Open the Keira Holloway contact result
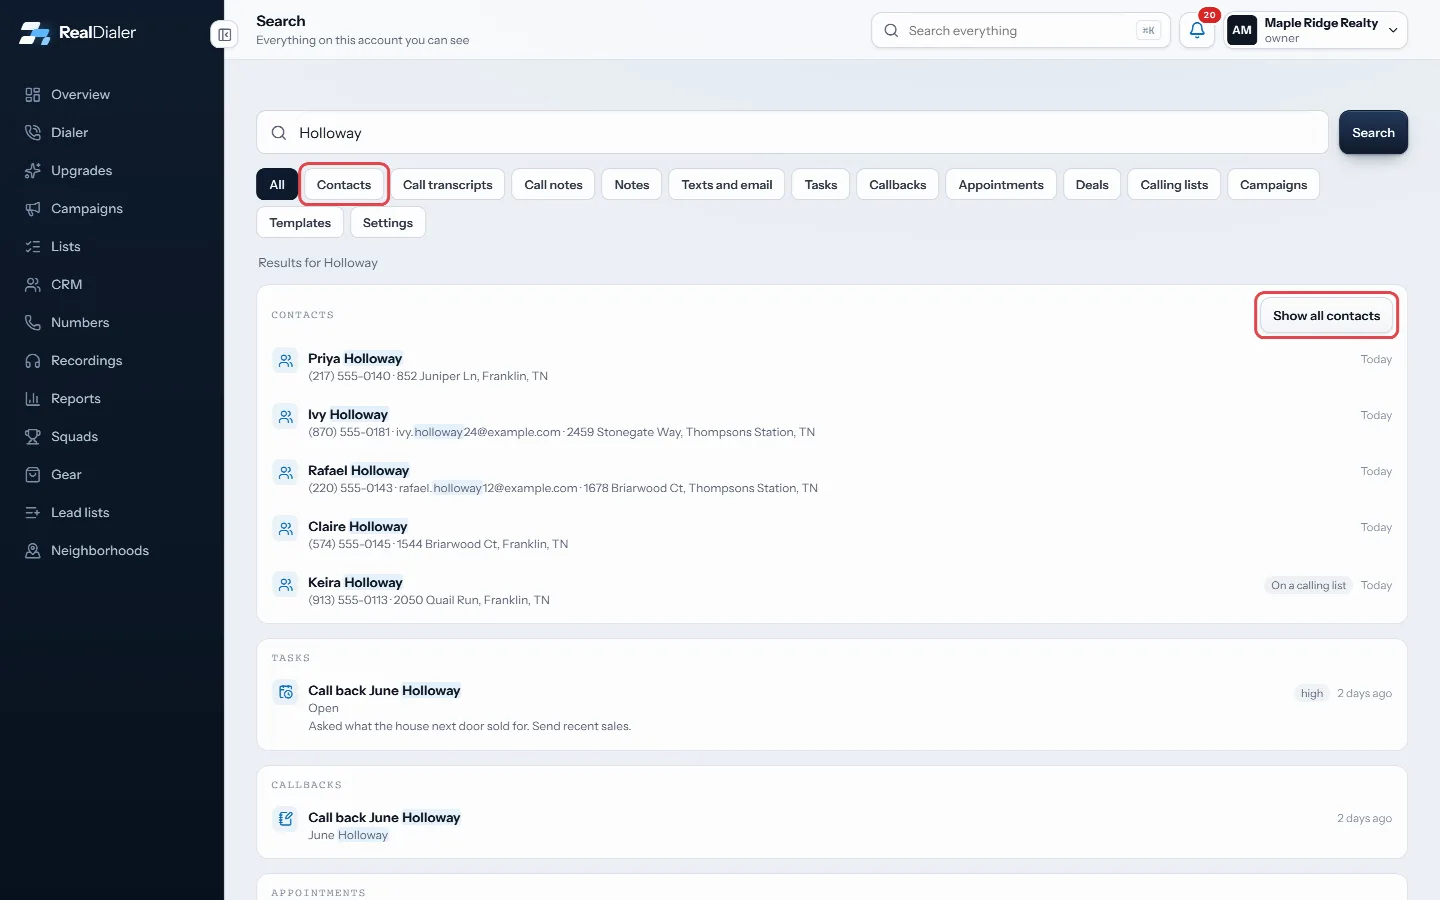 pyautogui.click(x=832, y=591)
